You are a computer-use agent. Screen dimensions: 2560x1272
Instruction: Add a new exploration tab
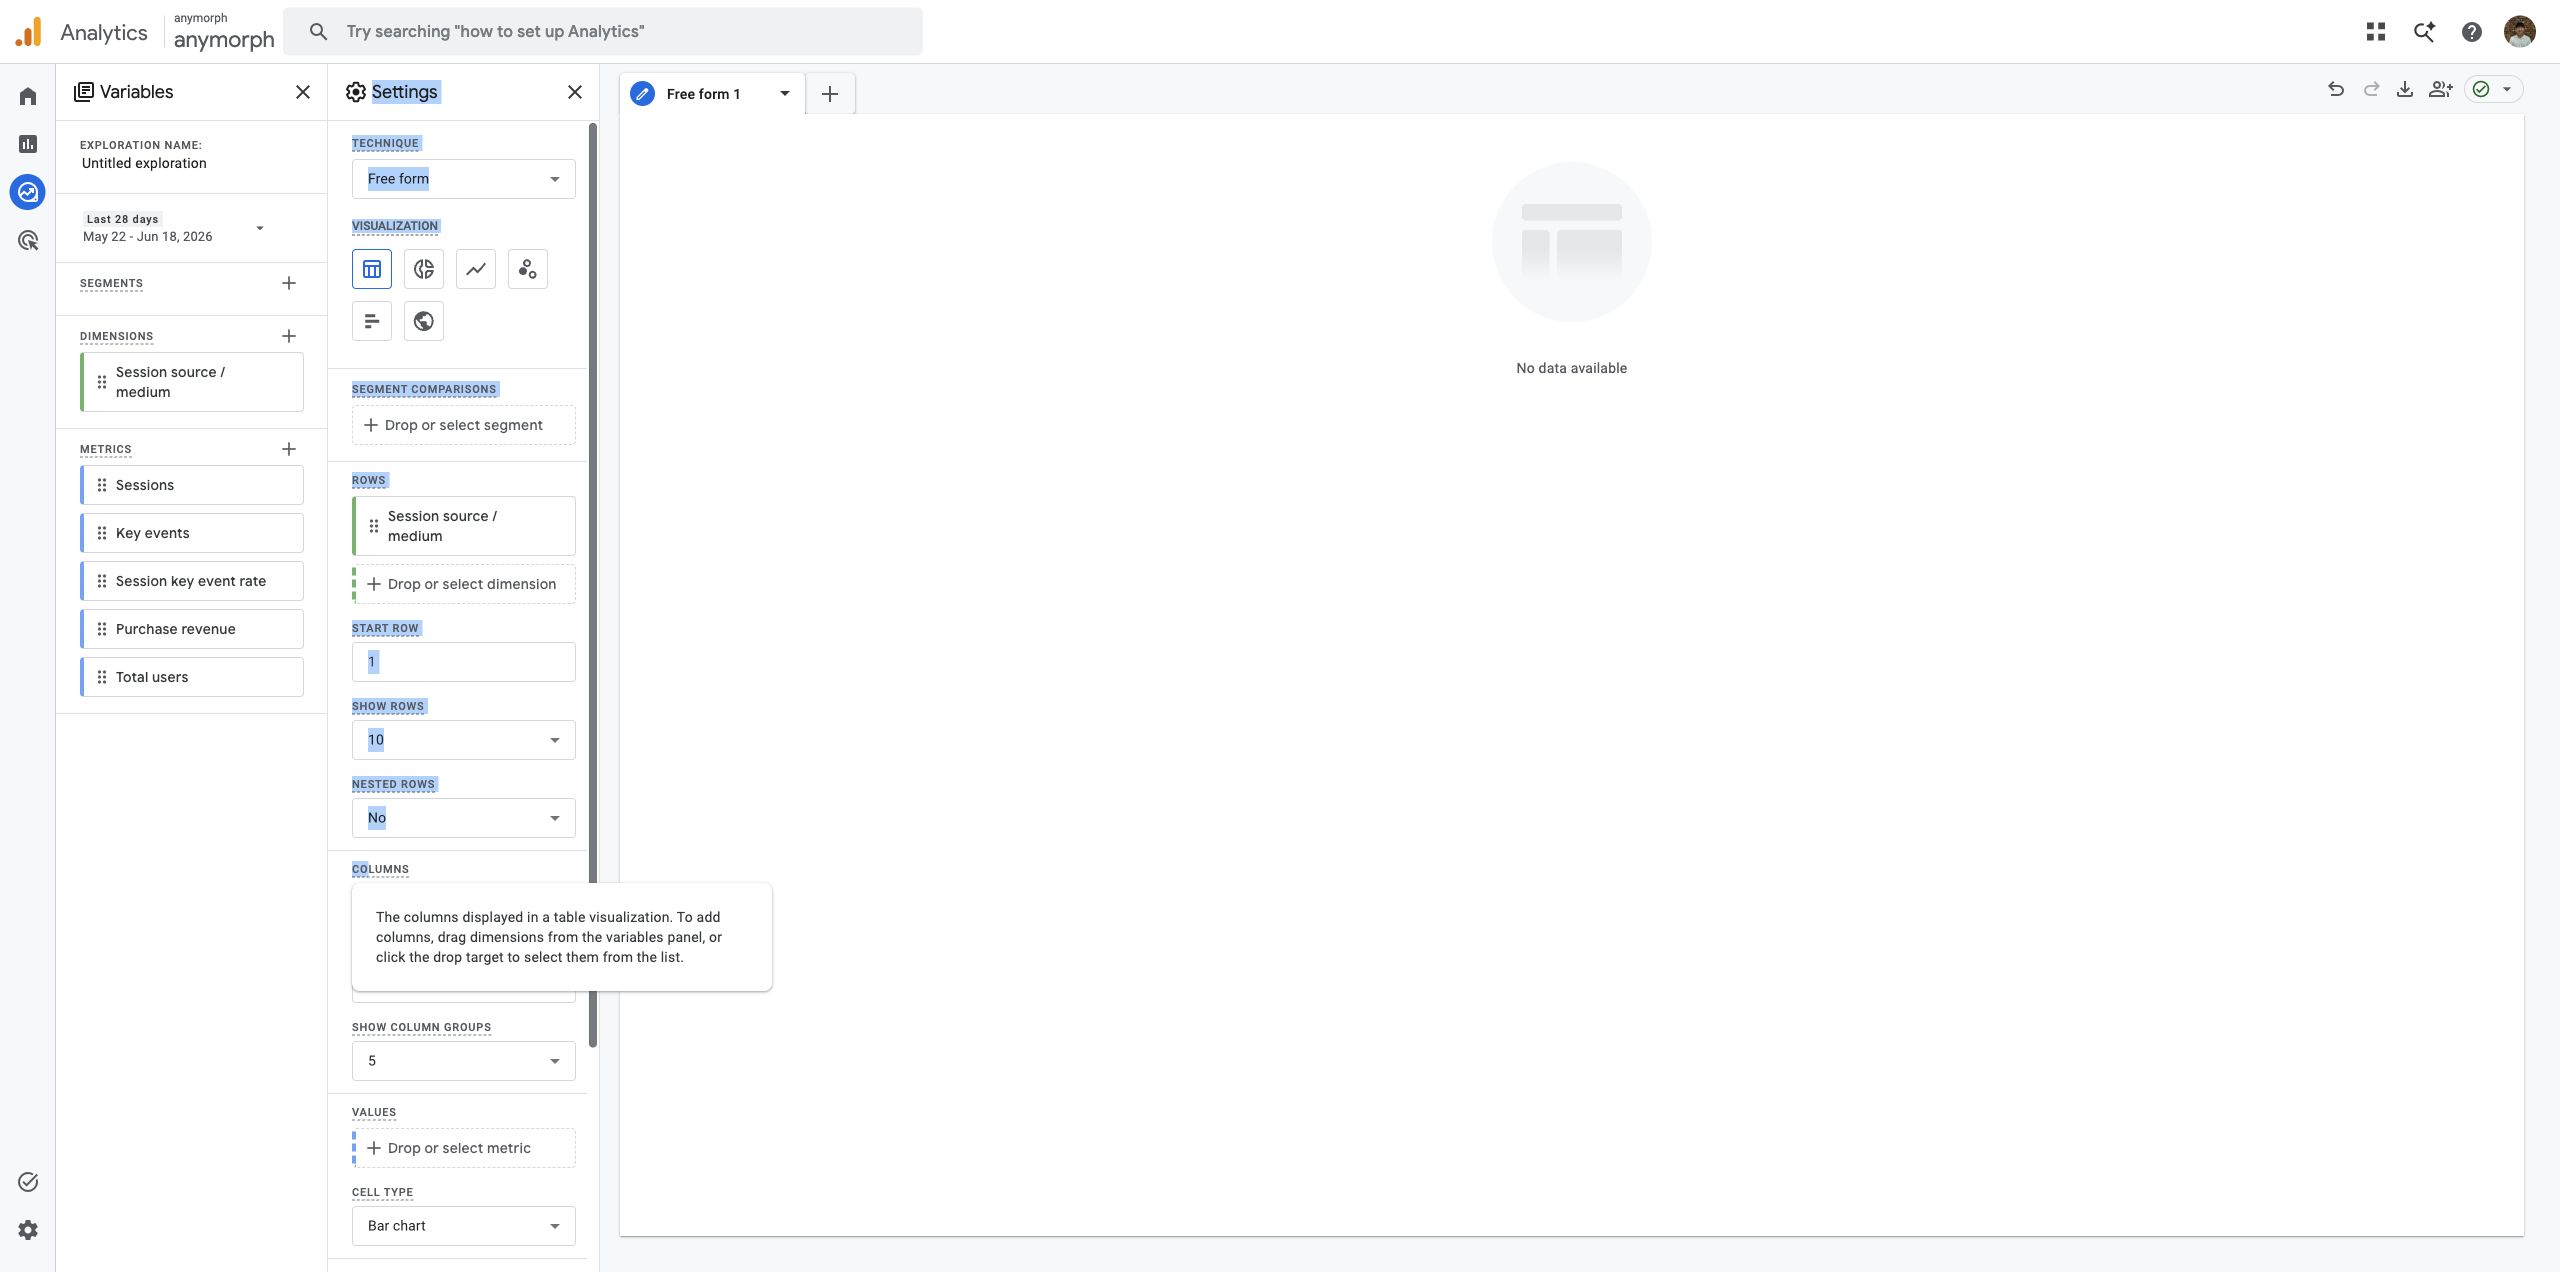[830, 94]
